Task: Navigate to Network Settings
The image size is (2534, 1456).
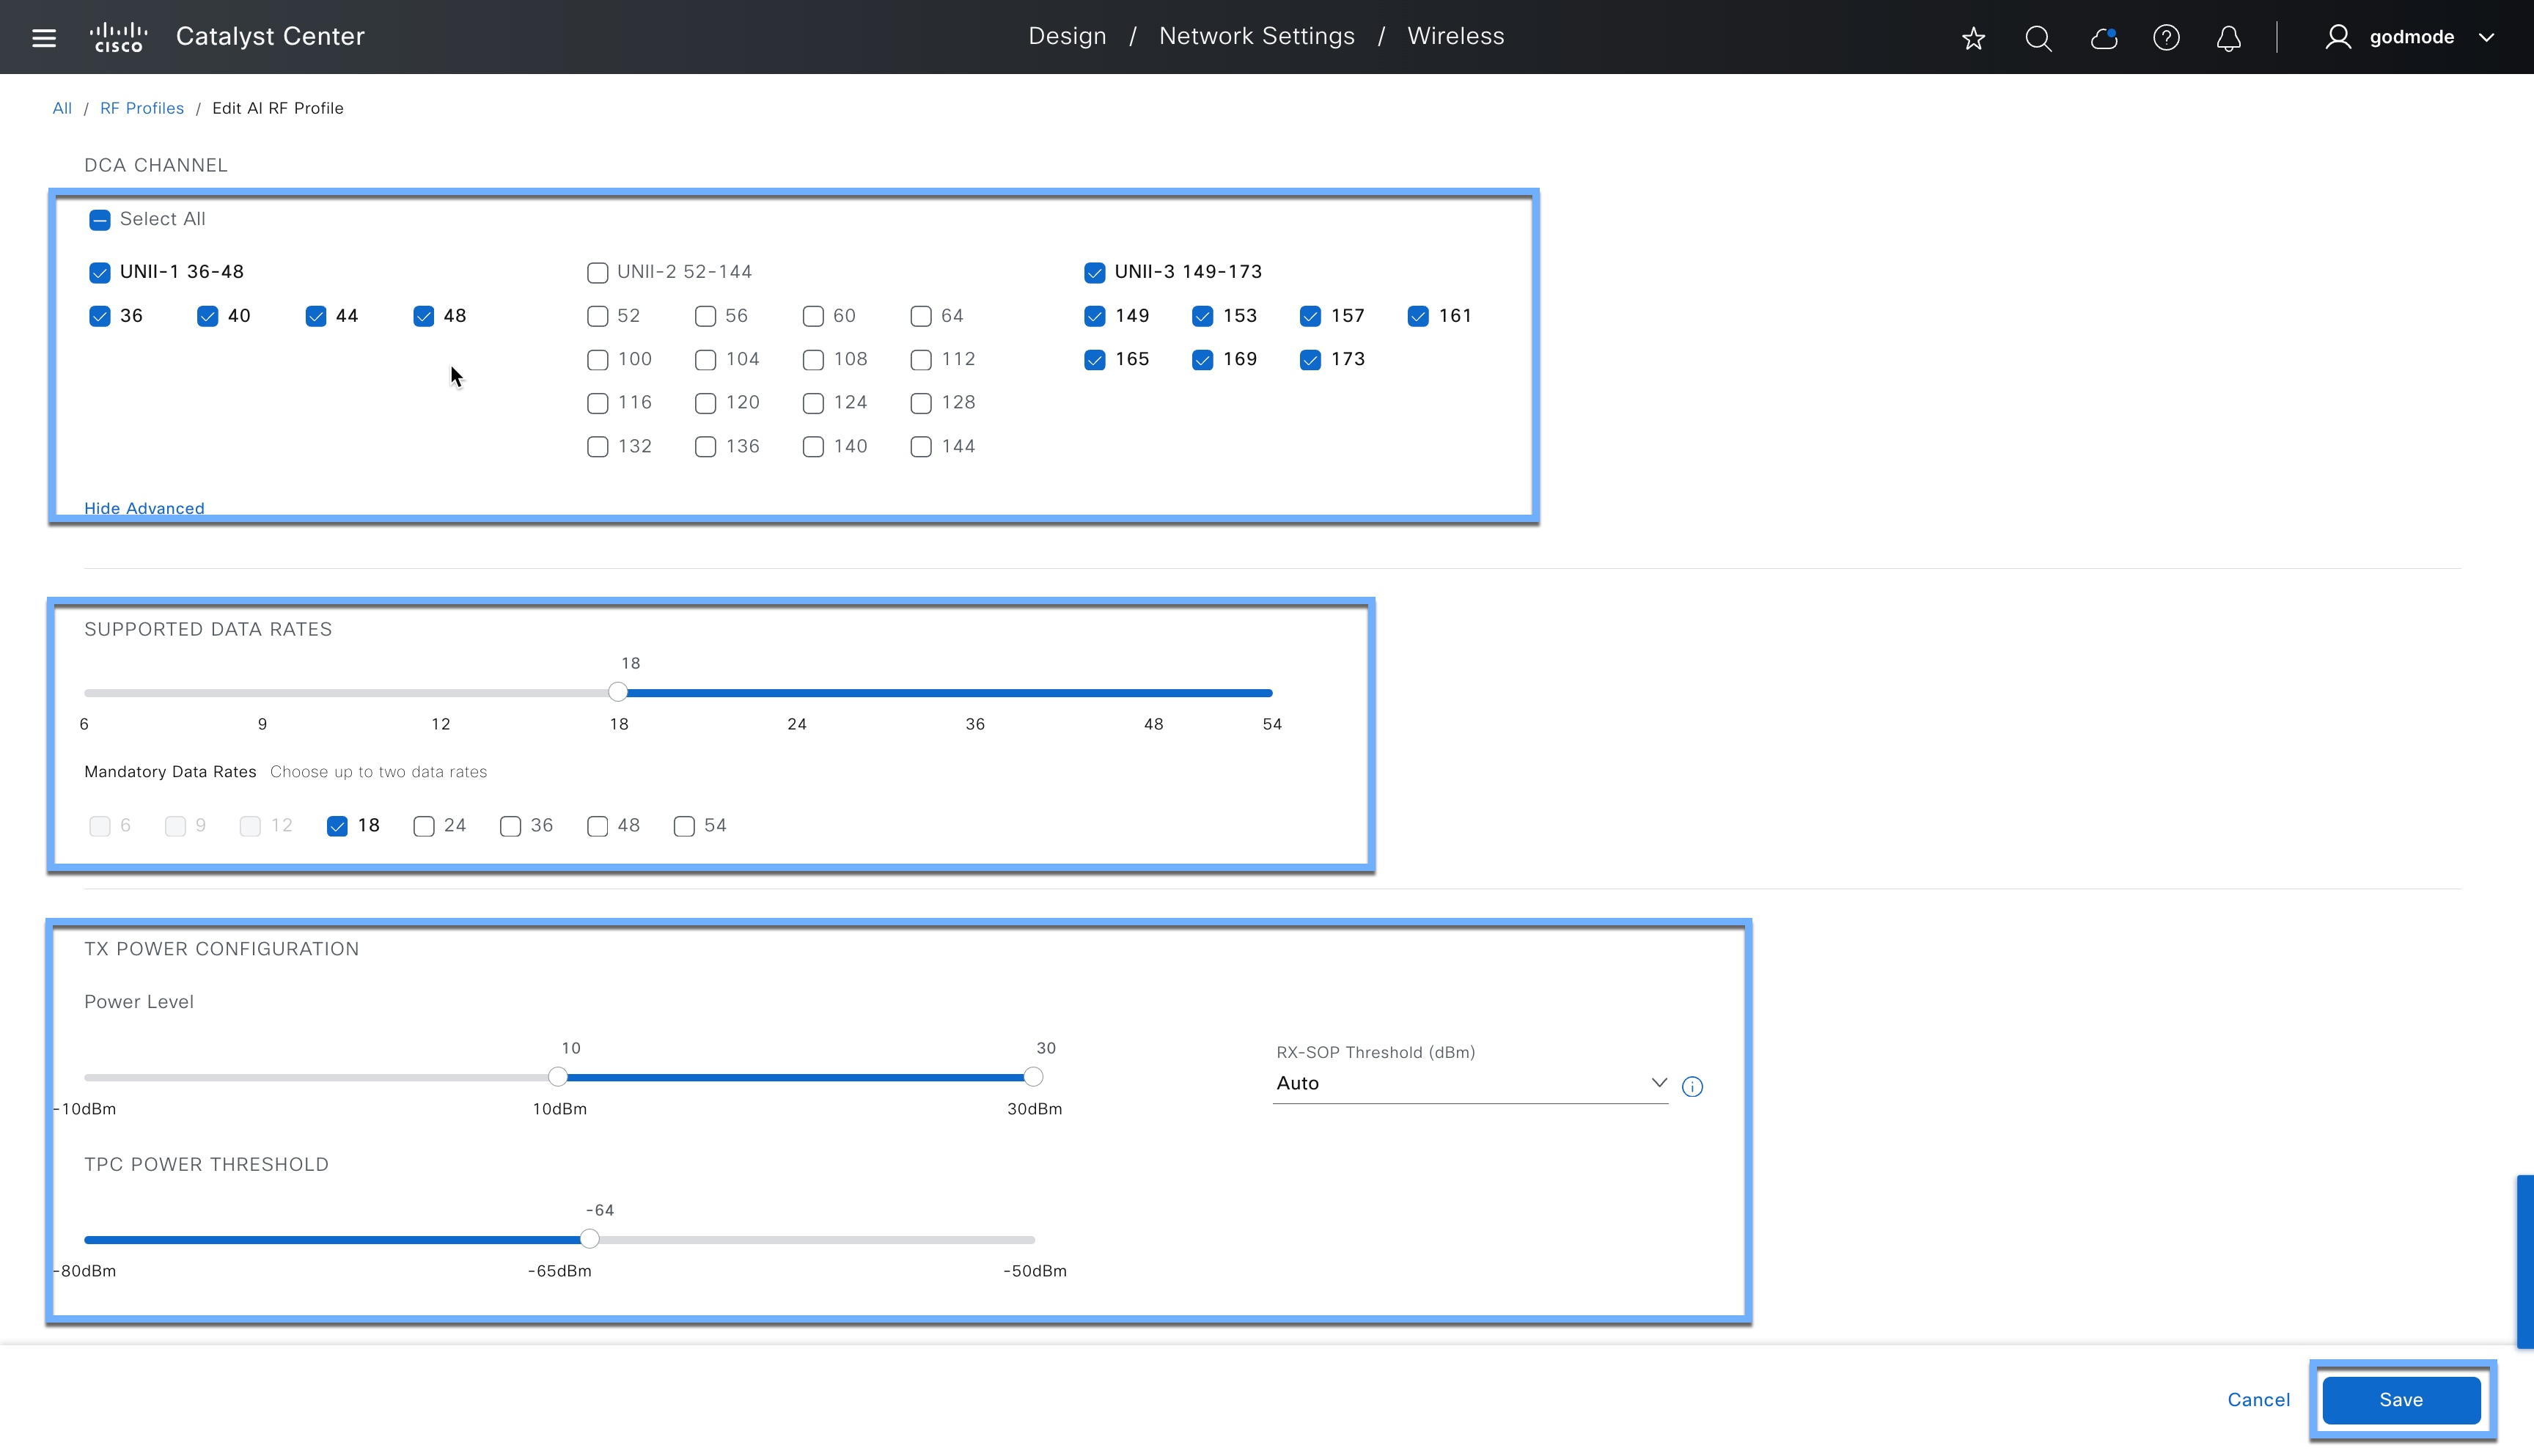Action: click(1257, 36)
